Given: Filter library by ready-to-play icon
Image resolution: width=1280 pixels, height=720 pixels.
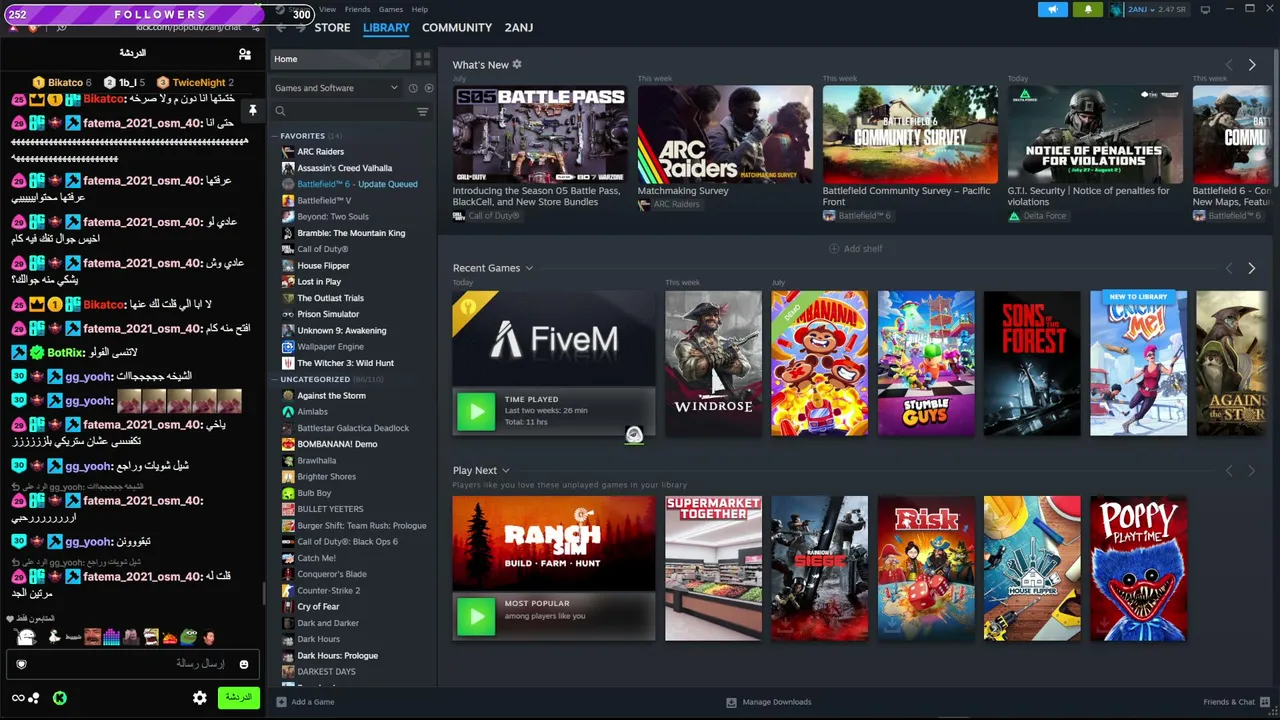Looking at the screenshot, I should (429, 88).
